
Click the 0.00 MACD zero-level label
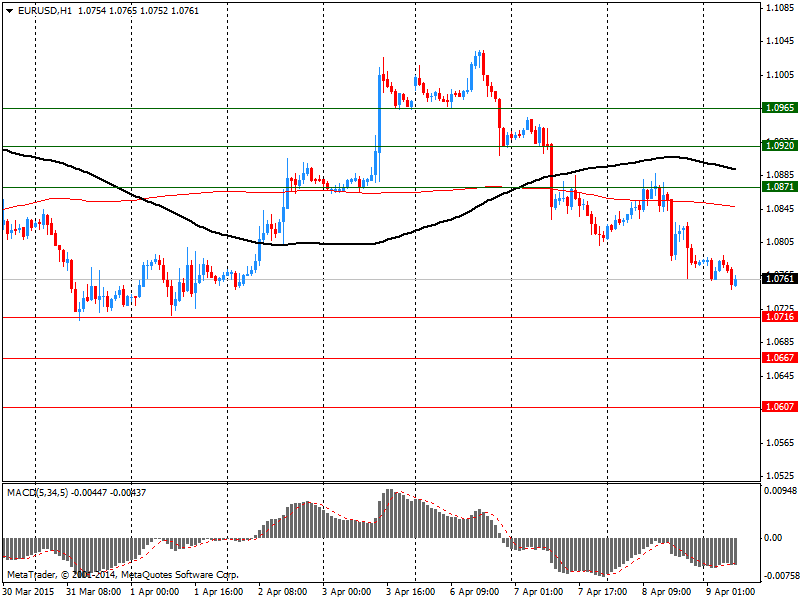tap(773, 538)
